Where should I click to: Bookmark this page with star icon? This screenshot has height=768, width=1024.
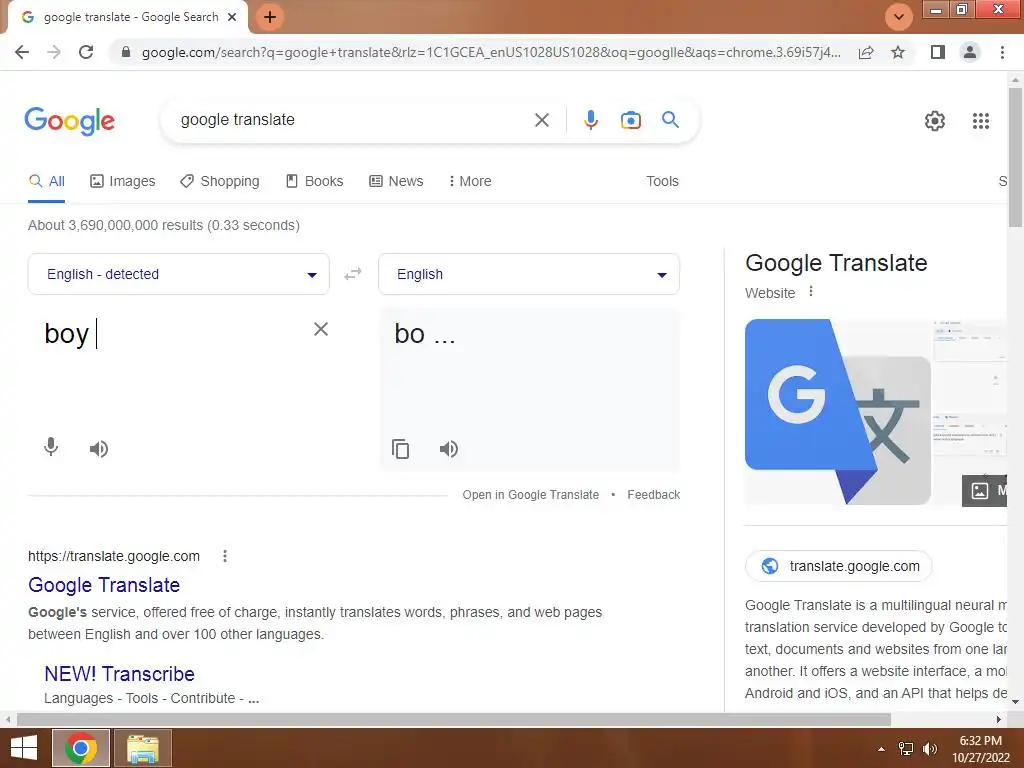click(x=898, y=52)
